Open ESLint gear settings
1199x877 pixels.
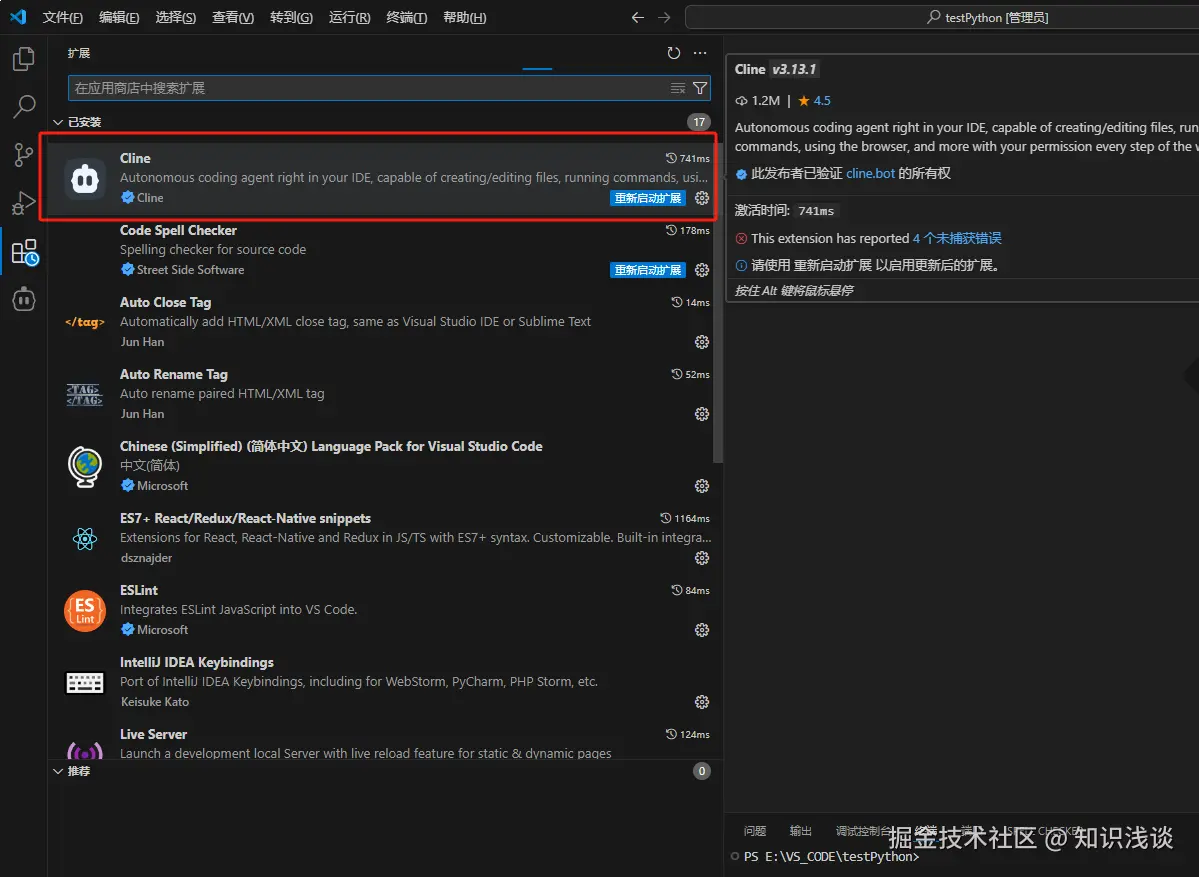tap(702, 630)
